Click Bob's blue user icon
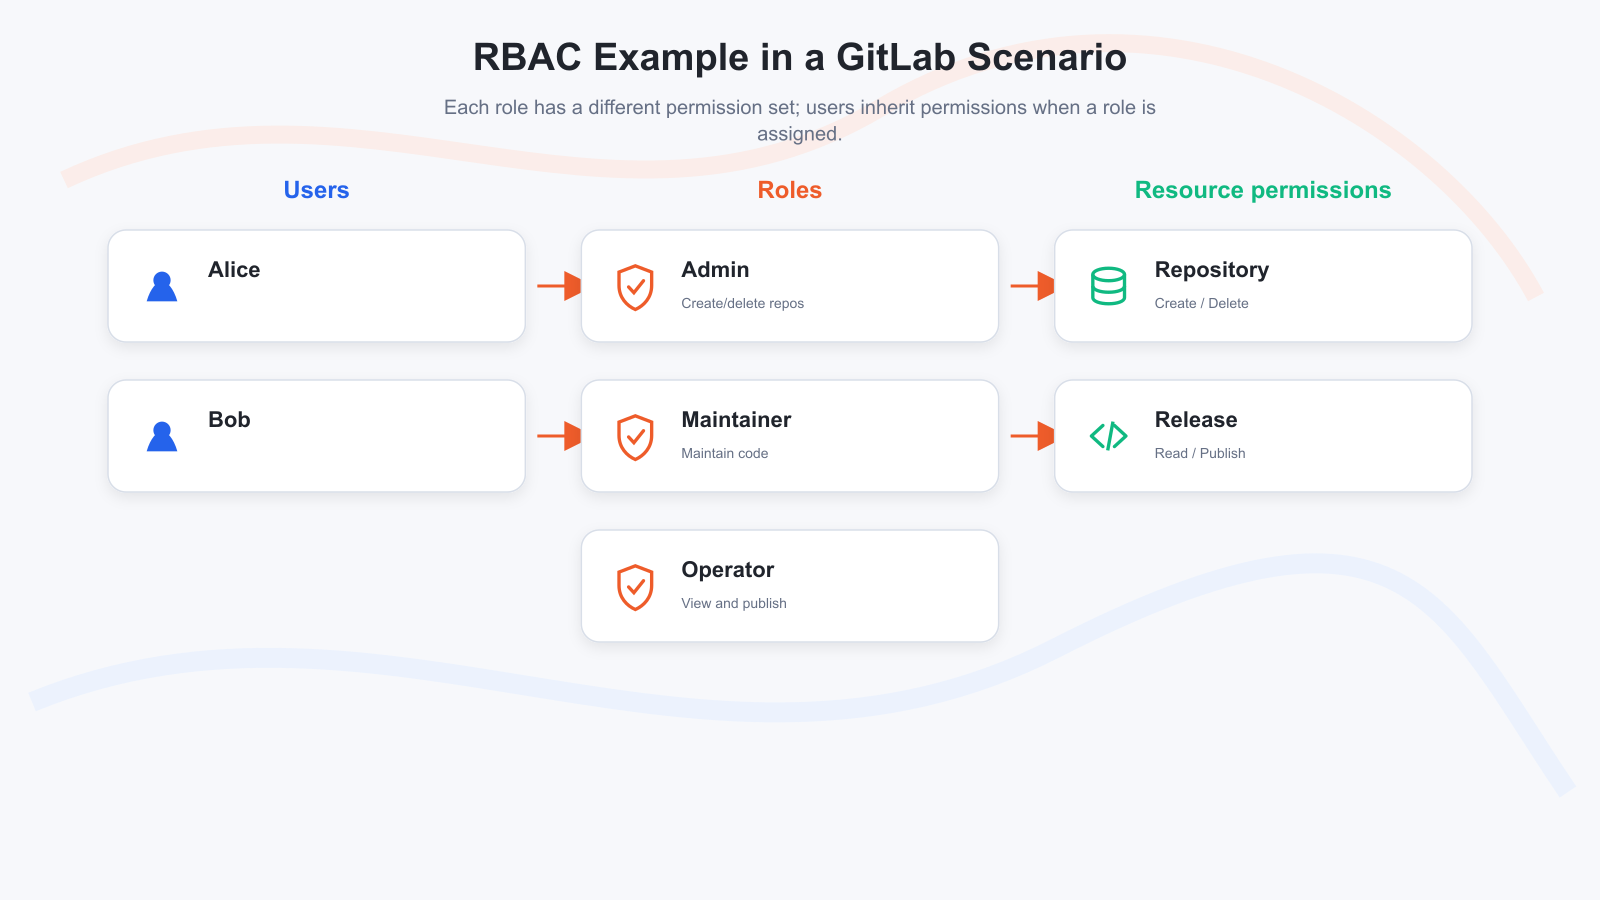Viewport: 1600px width, 900px height. point(162,436)
